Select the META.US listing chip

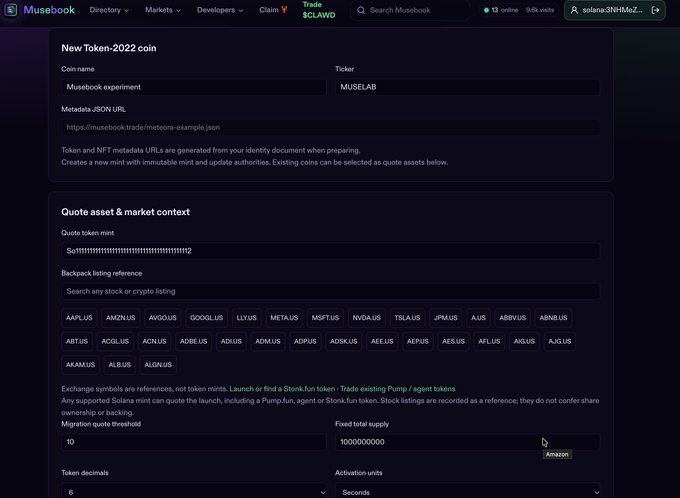click(x=284, y=318)
